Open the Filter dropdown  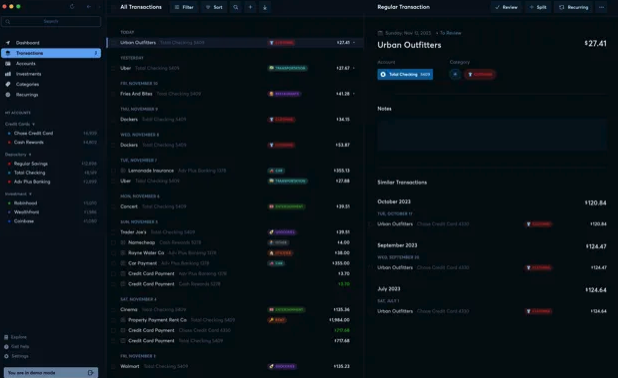click(184, 7)
